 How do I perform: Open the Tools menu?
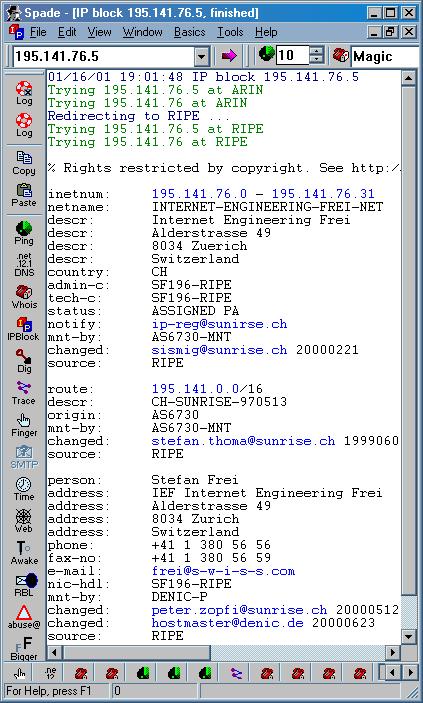click(x=230, y=32)
